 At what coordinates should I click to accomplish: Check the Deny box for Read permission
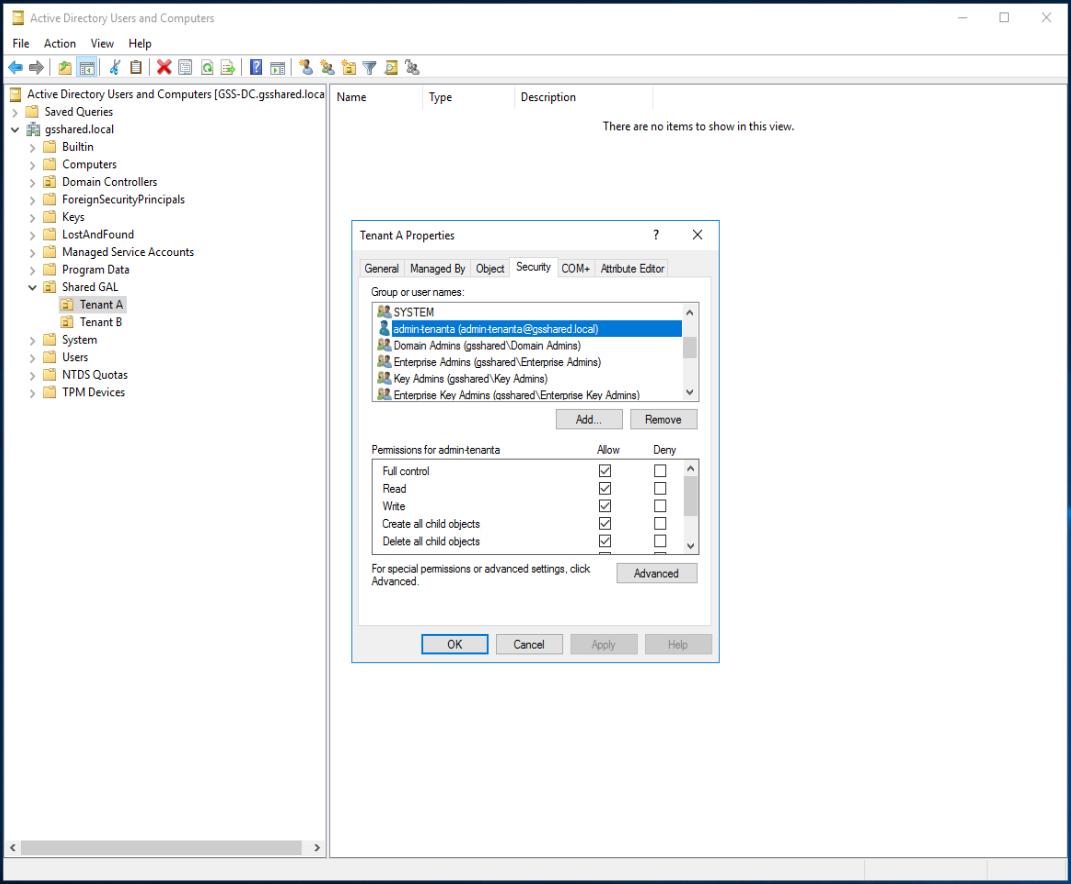(x=660, y=489)
